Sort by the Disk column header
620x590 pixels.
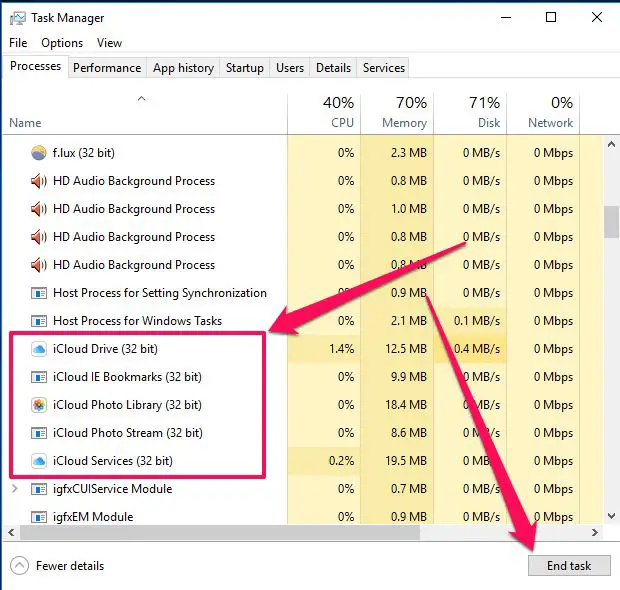[470, 113]
